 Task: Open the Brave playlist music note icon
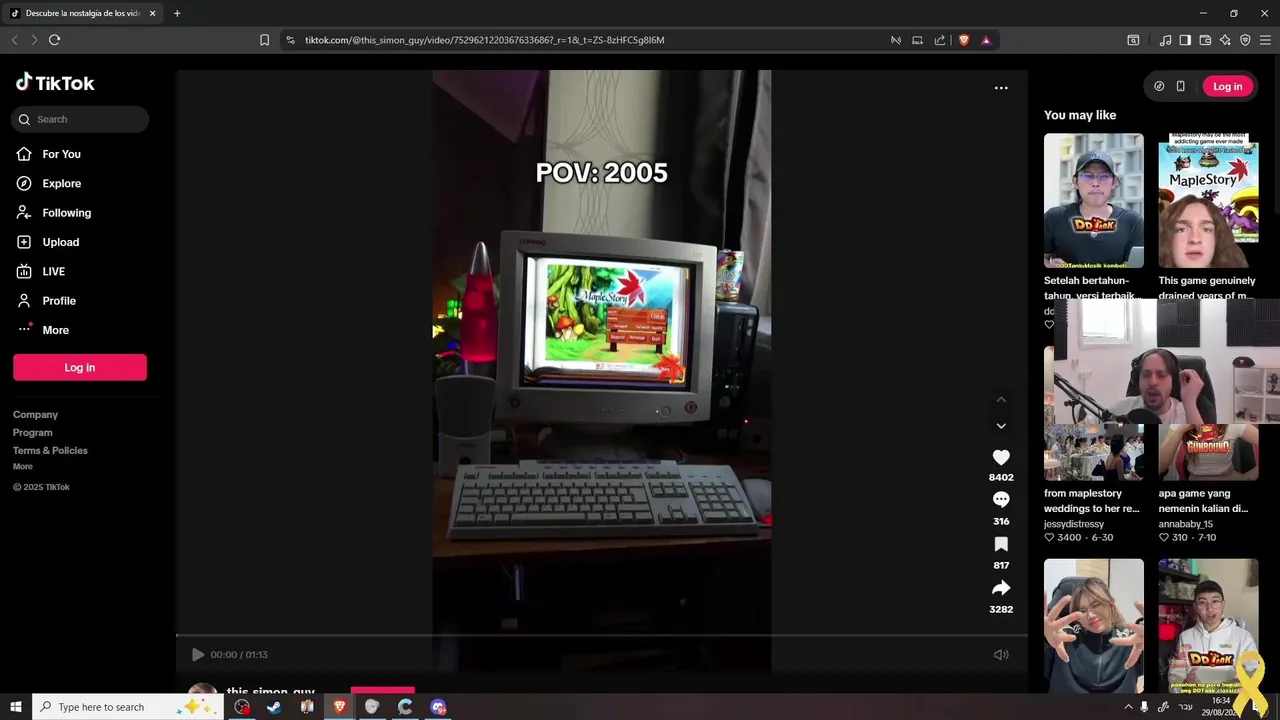coord(1165,40)
